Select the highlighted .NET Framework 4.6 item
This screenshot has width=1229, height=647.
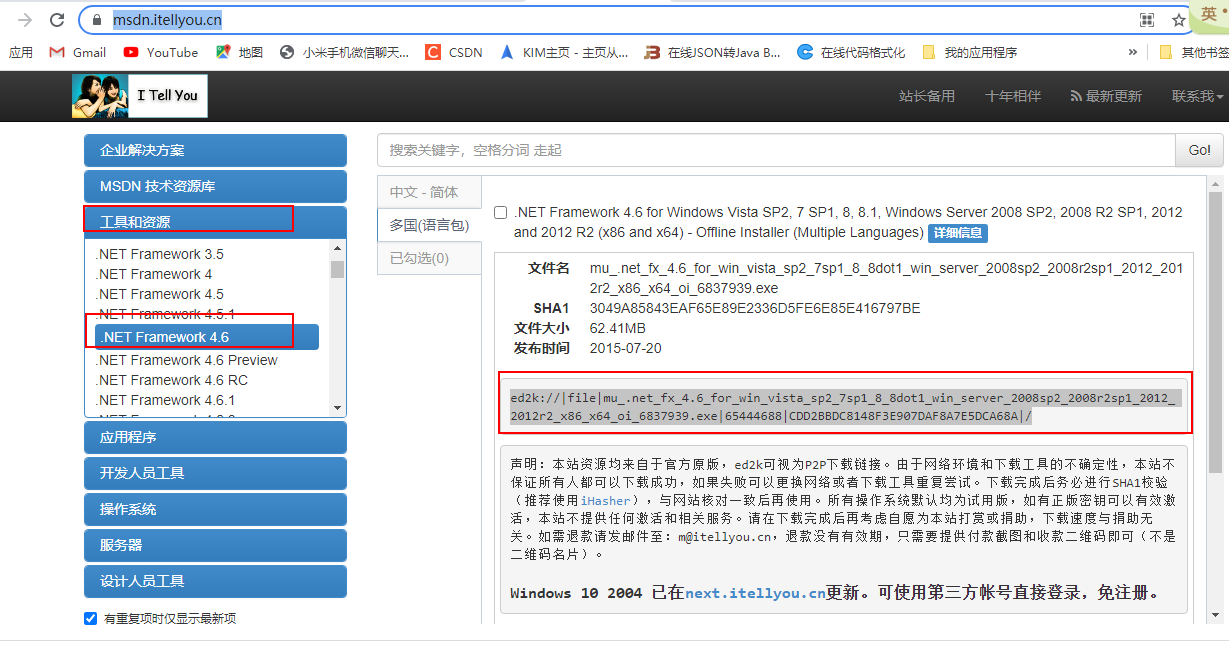pos(207,337)
